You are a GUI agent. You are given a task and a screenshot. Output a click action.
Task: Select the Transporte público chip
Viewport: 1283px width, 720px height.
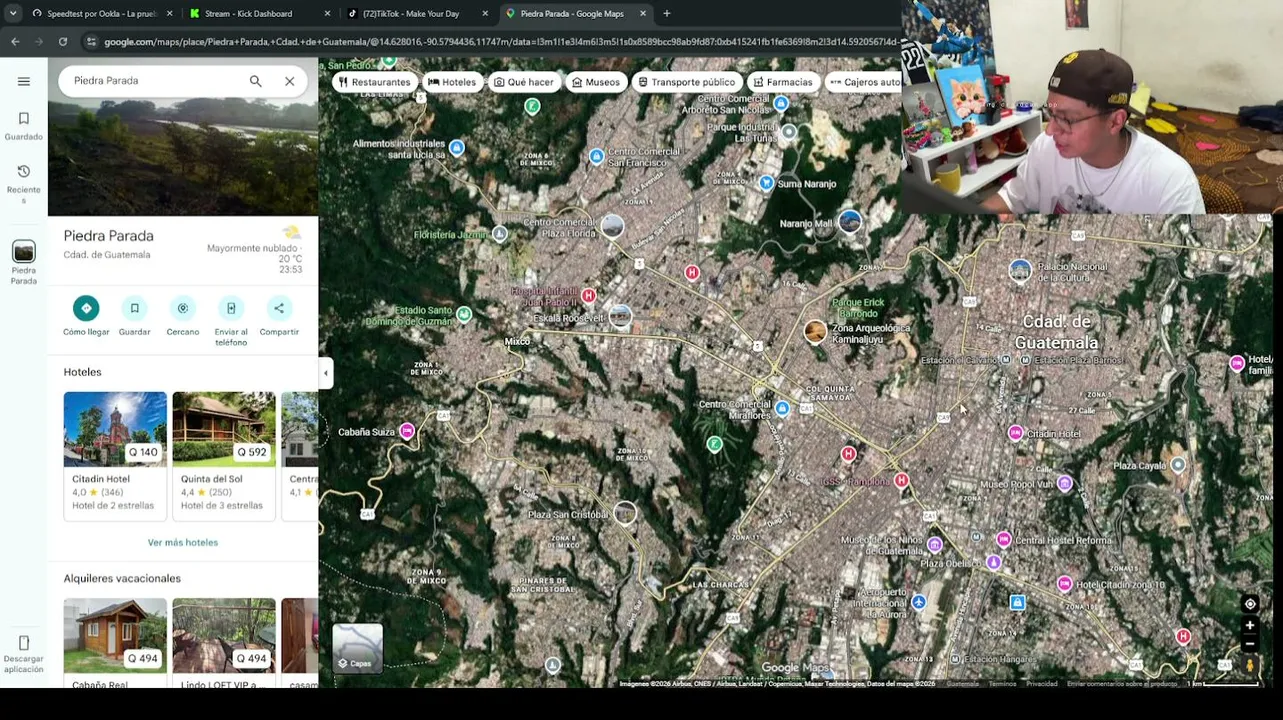(x=686, y=82)
